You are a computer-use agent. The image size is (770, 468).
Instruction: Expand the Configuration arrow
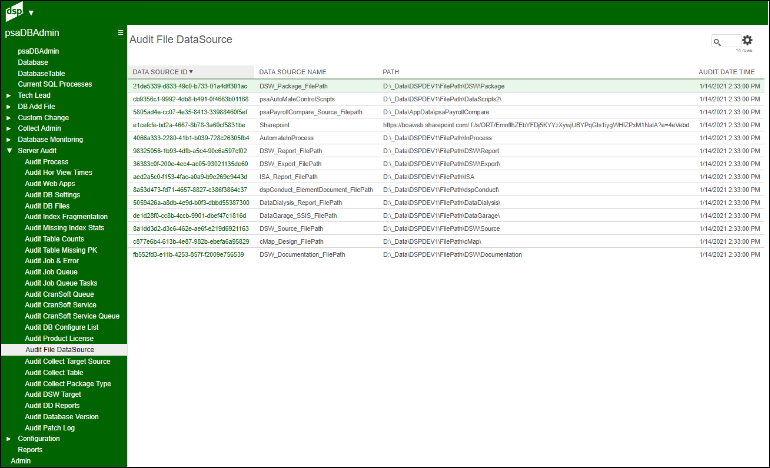coord(8,439)
